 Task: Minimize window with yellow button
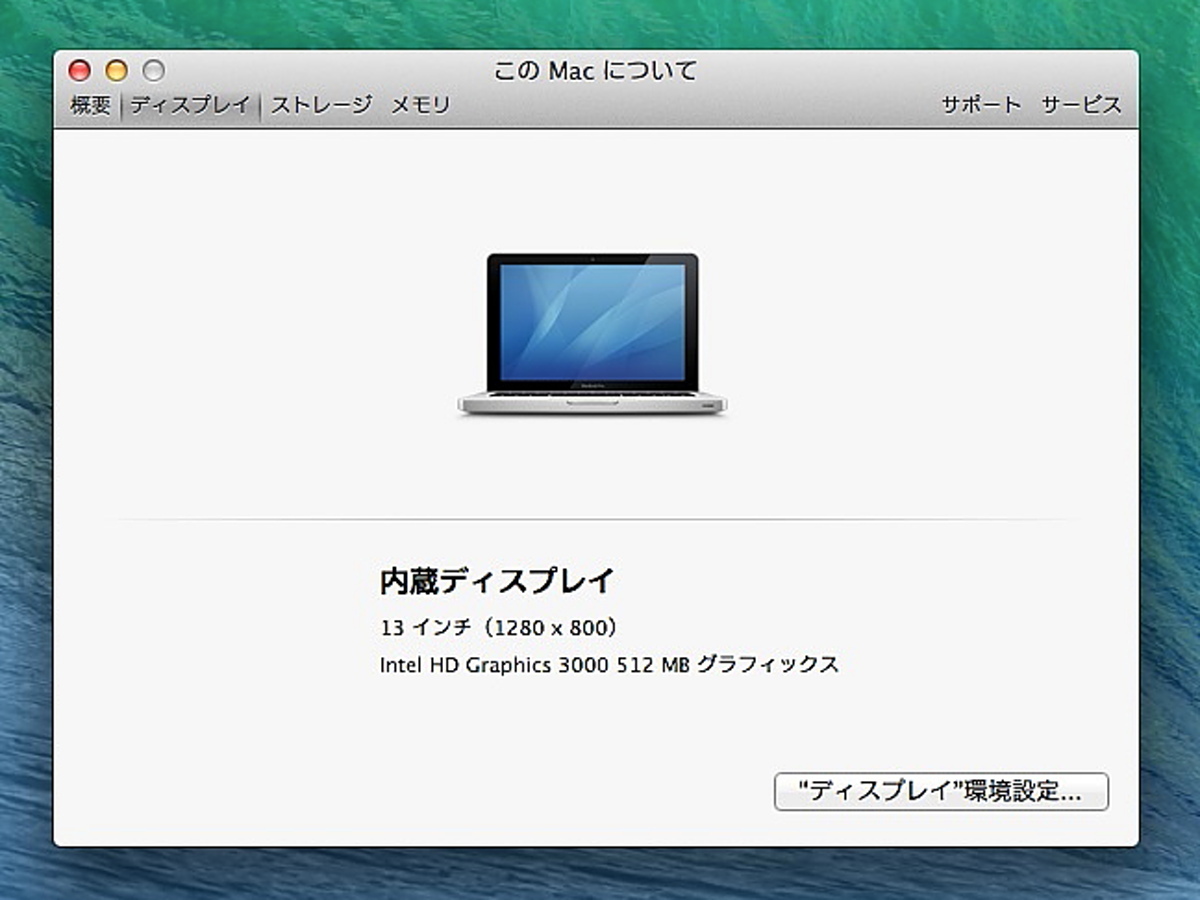pos(116,71)
